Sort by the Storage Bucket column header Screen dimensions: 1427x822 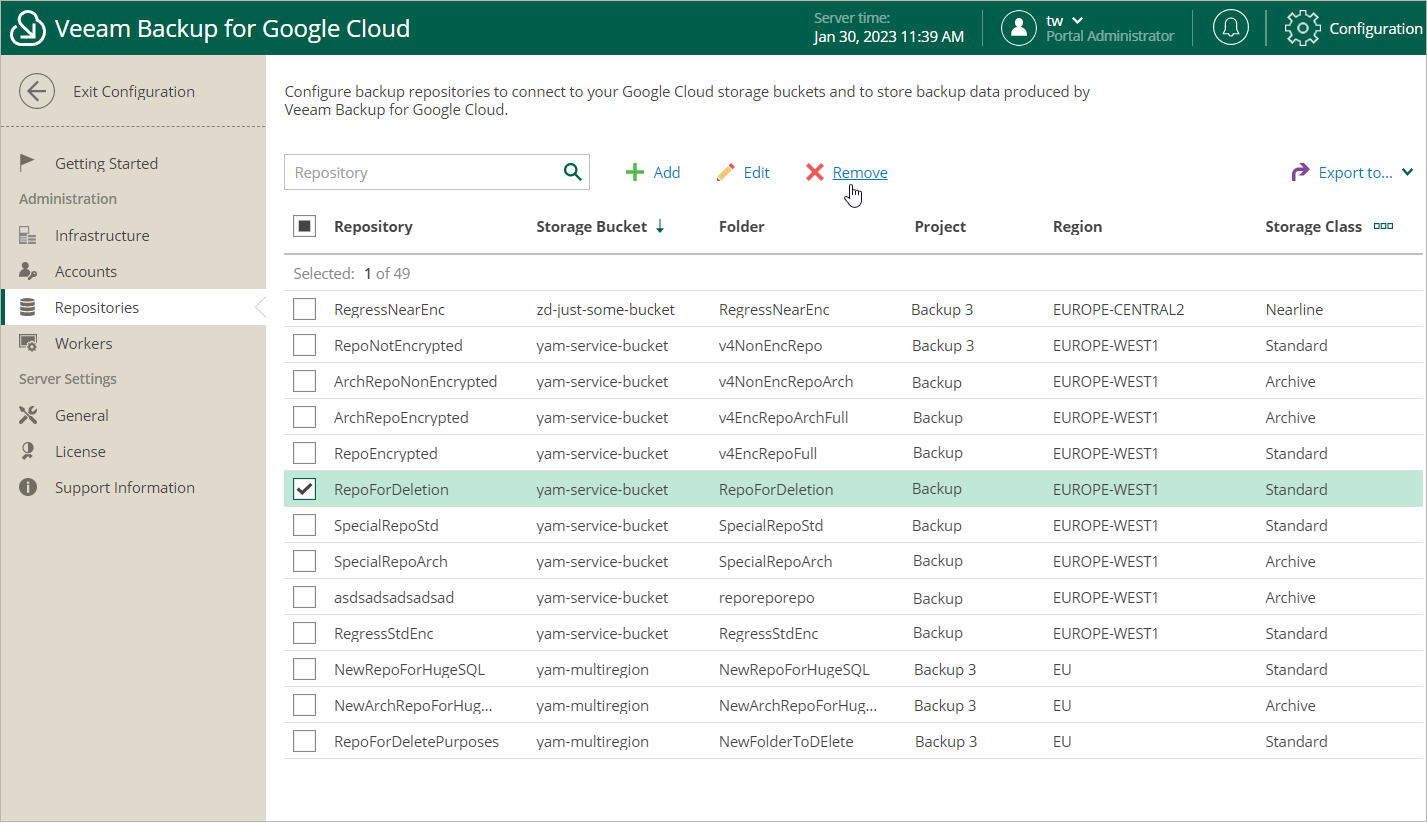coord(592,227)
